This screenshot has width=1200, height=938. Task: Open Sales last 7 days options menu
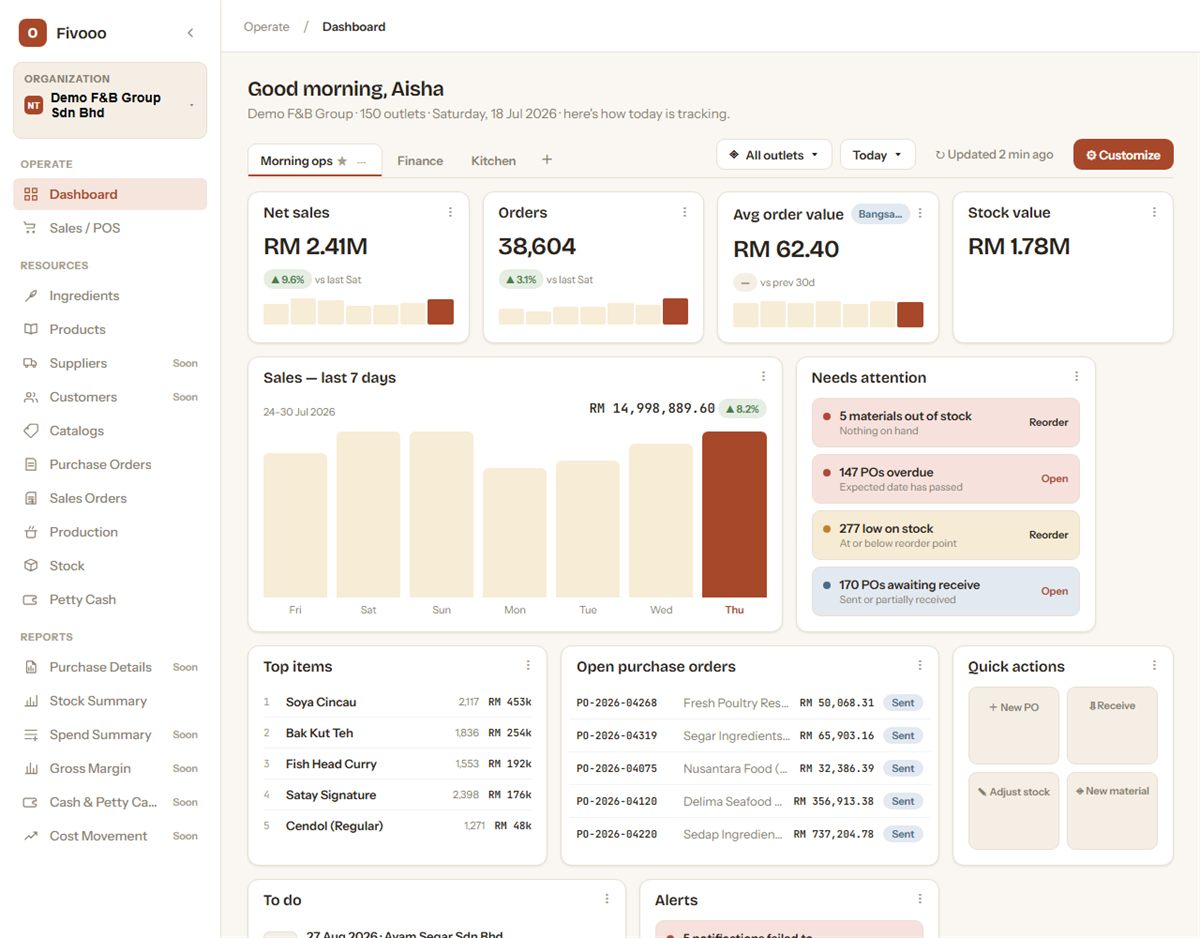click(763, 377)
